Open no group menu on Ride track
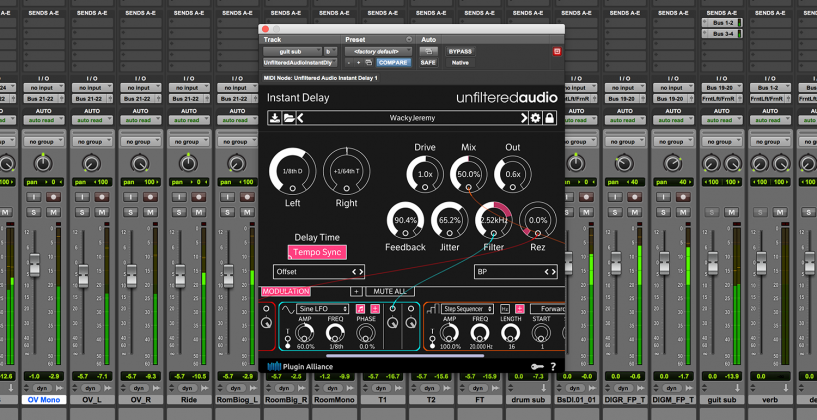This screenshot has height=420, width=817. coord(189,142)
